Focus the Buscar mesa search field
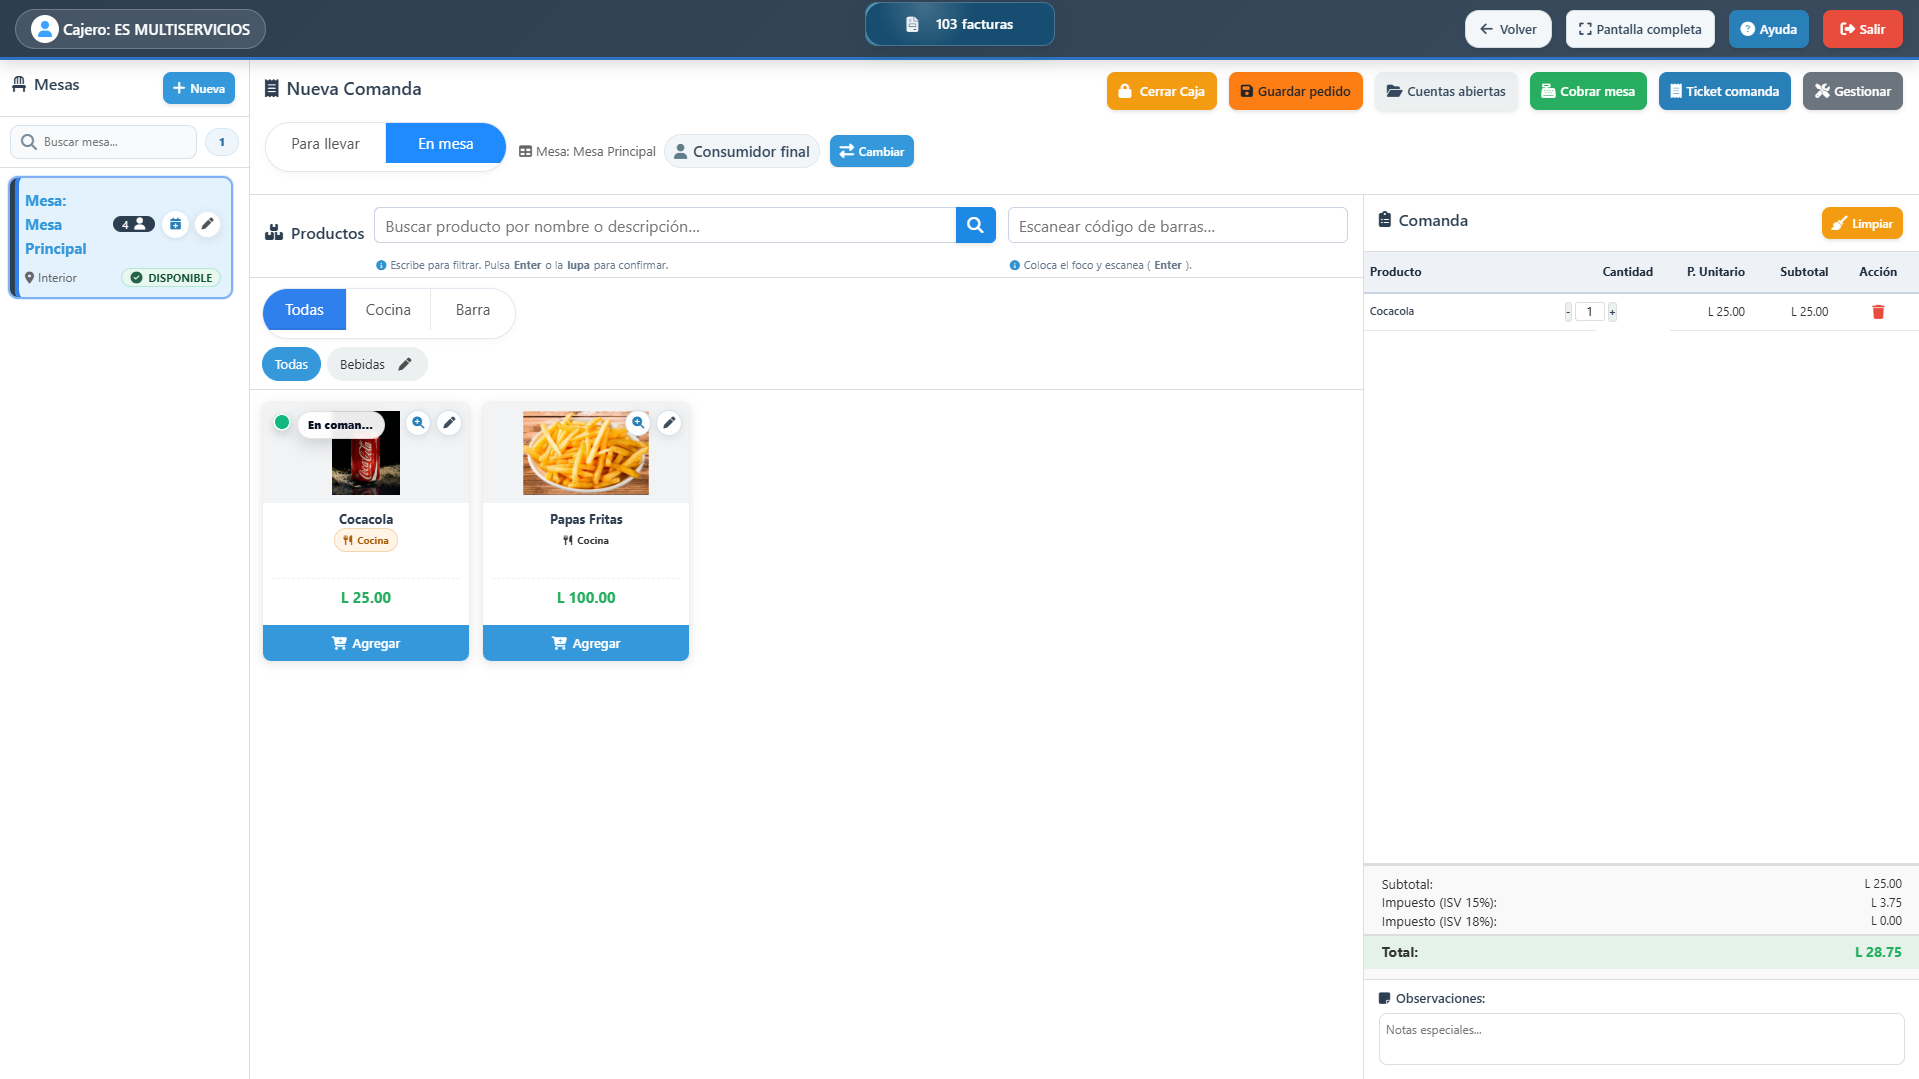Image resolution: width=1919 pixels, height=1079 pixels. (103, 142)
